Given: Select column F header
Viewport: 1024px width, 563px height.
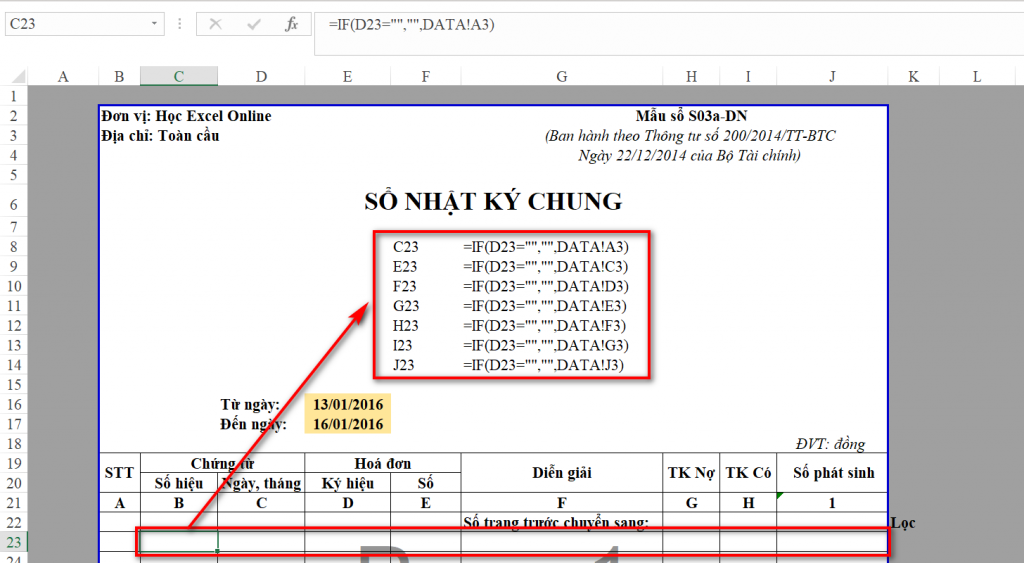Looking at the screenshot, I should 426,76.
